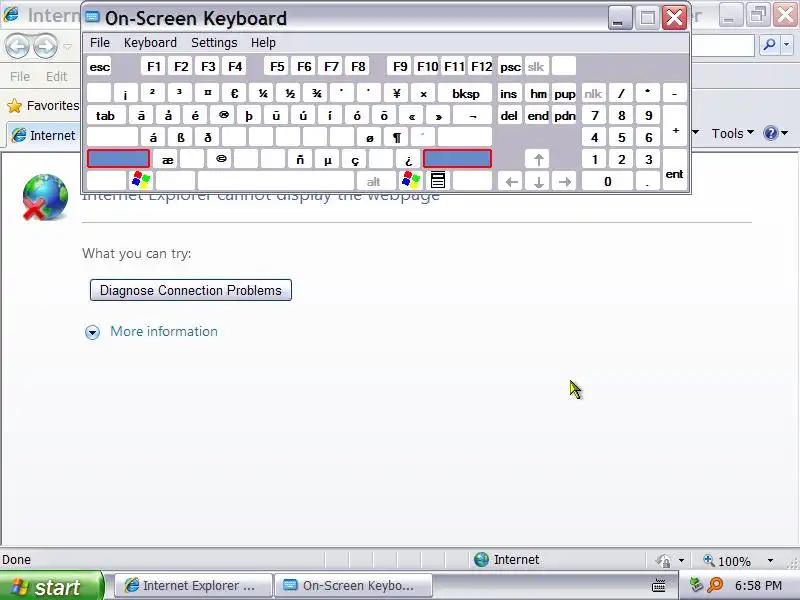Click the paragraph mark key
This screenshot has width=800, height=600.
point(396,137)
